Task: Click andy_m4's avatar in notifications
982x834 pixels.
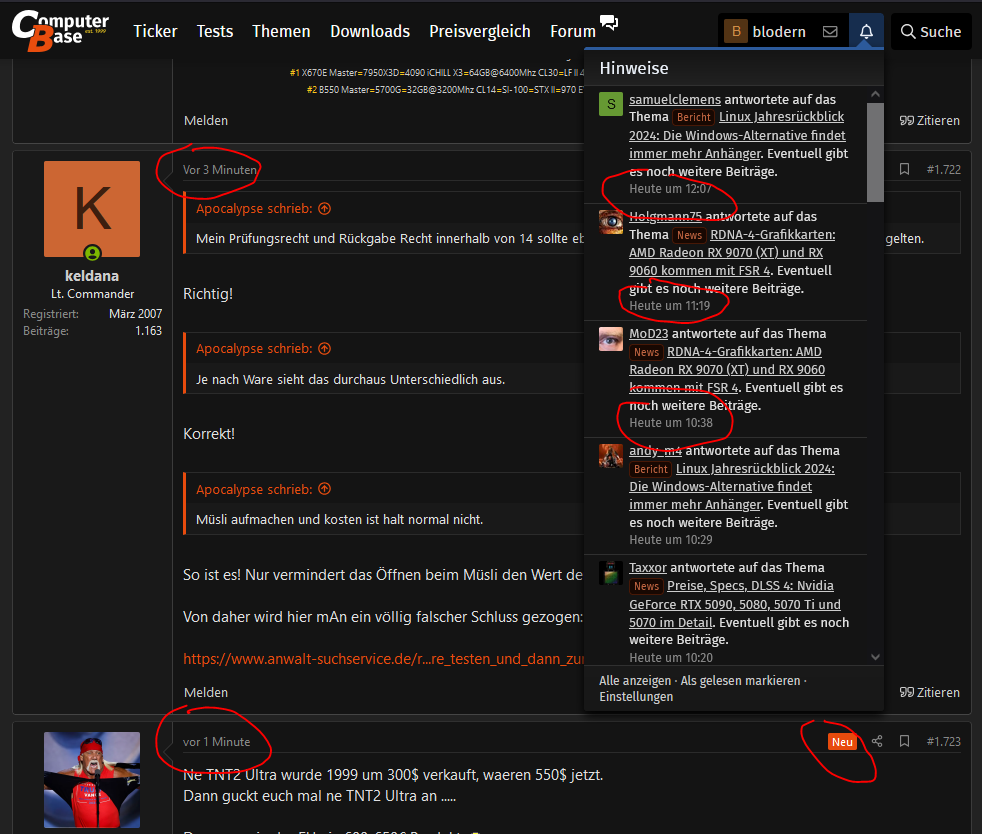Action: (x=611, y=456)
